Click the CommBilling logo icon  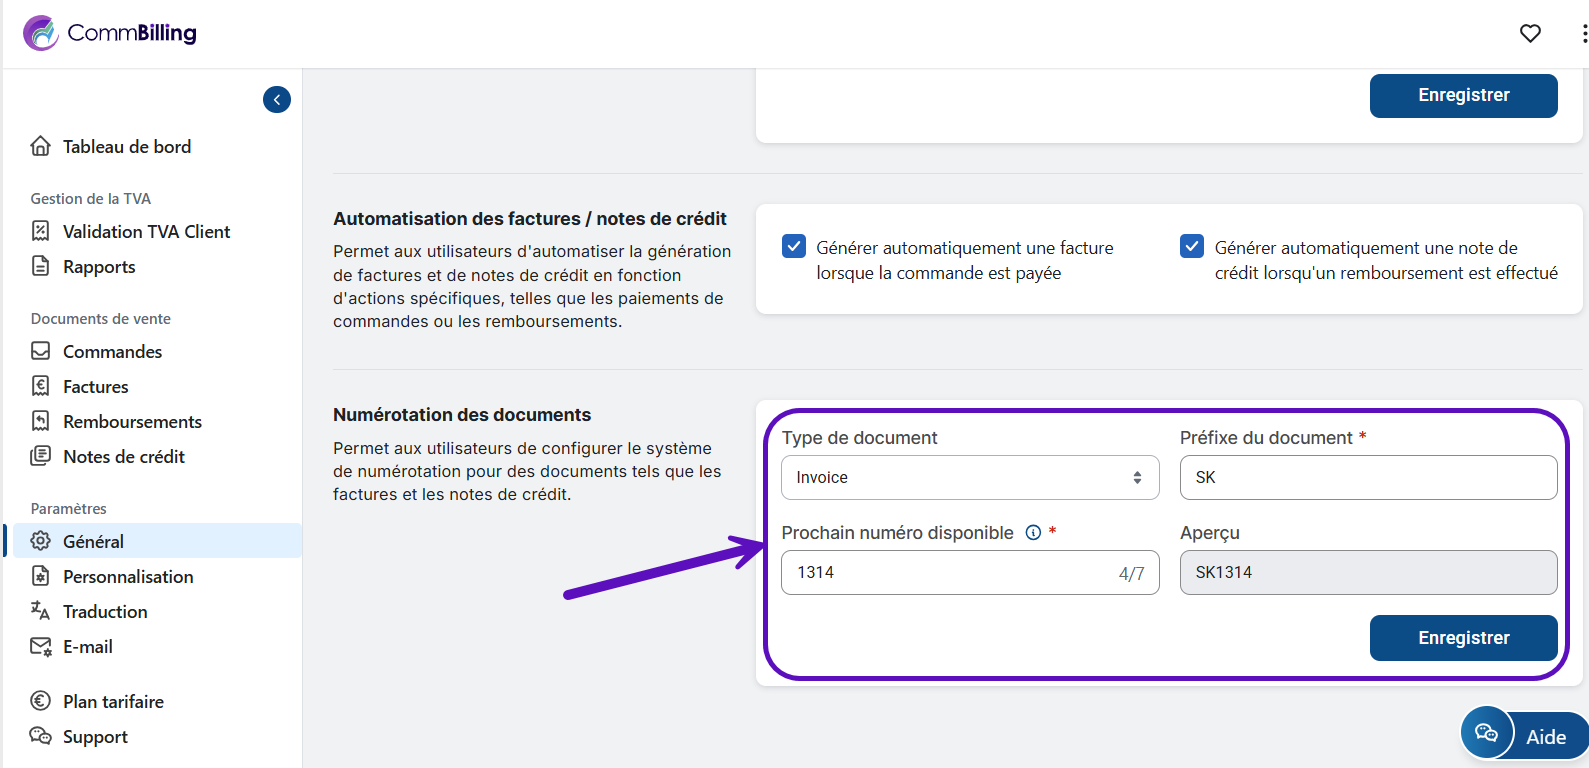tap(41, 33)
